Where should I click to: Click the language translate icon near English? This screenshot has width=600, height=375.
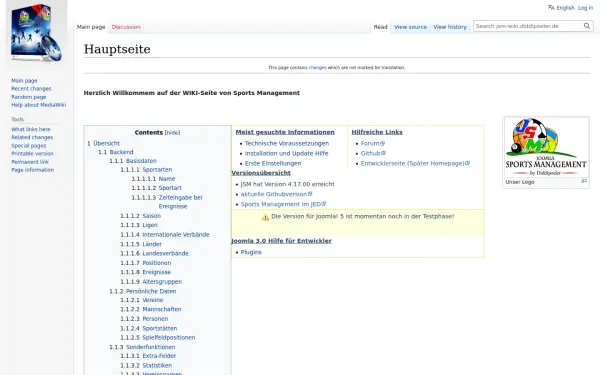pyautogui.click(x=551, y=8)
